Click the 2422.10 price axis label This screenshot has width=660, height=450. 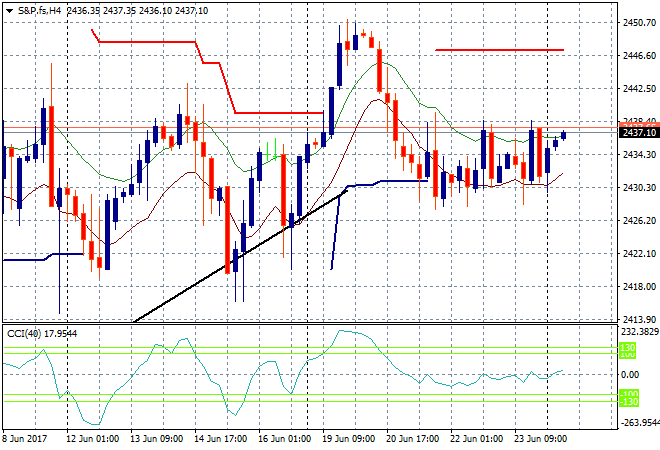click(x=639, y=253)
